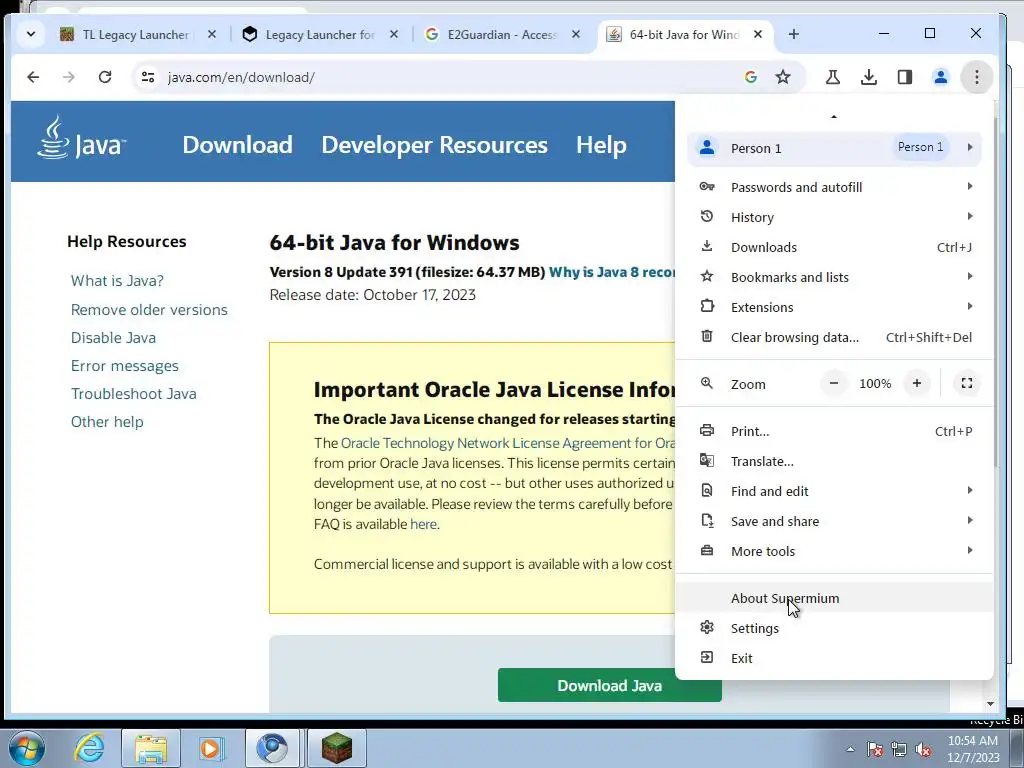This screenshot has height=768, width=1024.
Task: Select Clear browsing data menu item
Action: click(x=835, y=338)
